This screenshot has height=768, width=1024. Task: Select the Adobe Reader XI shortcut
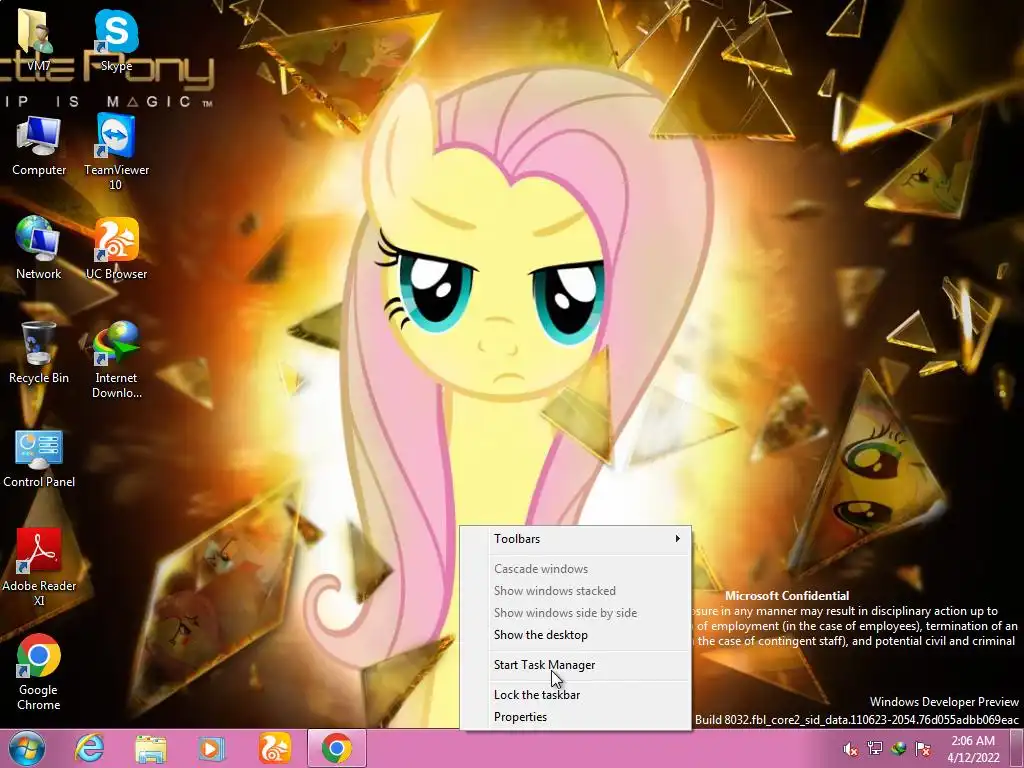(x=39, y=567)
